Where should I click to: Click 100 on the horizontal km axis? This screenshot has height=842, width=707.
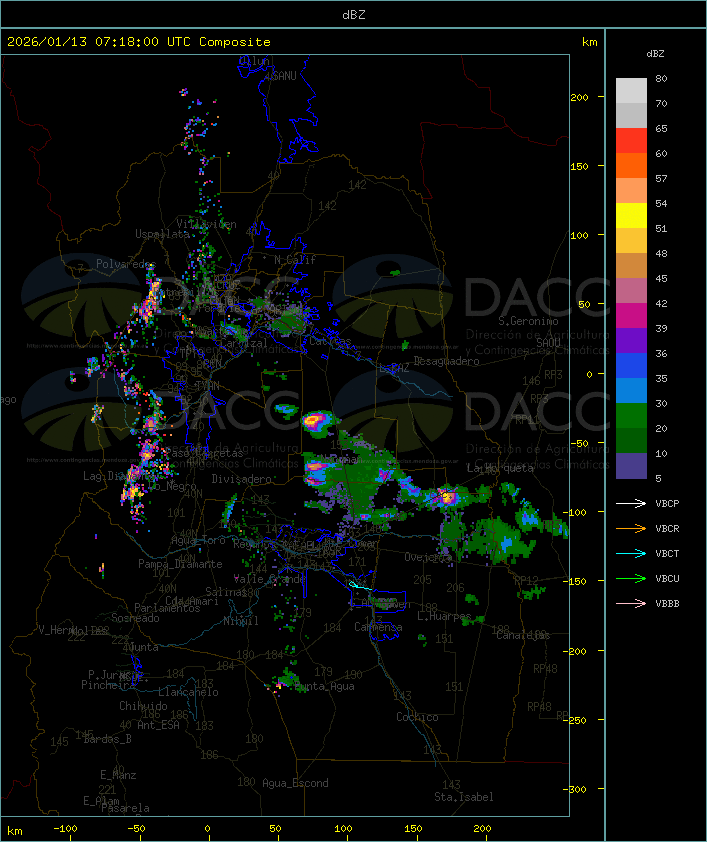[343, 829]
